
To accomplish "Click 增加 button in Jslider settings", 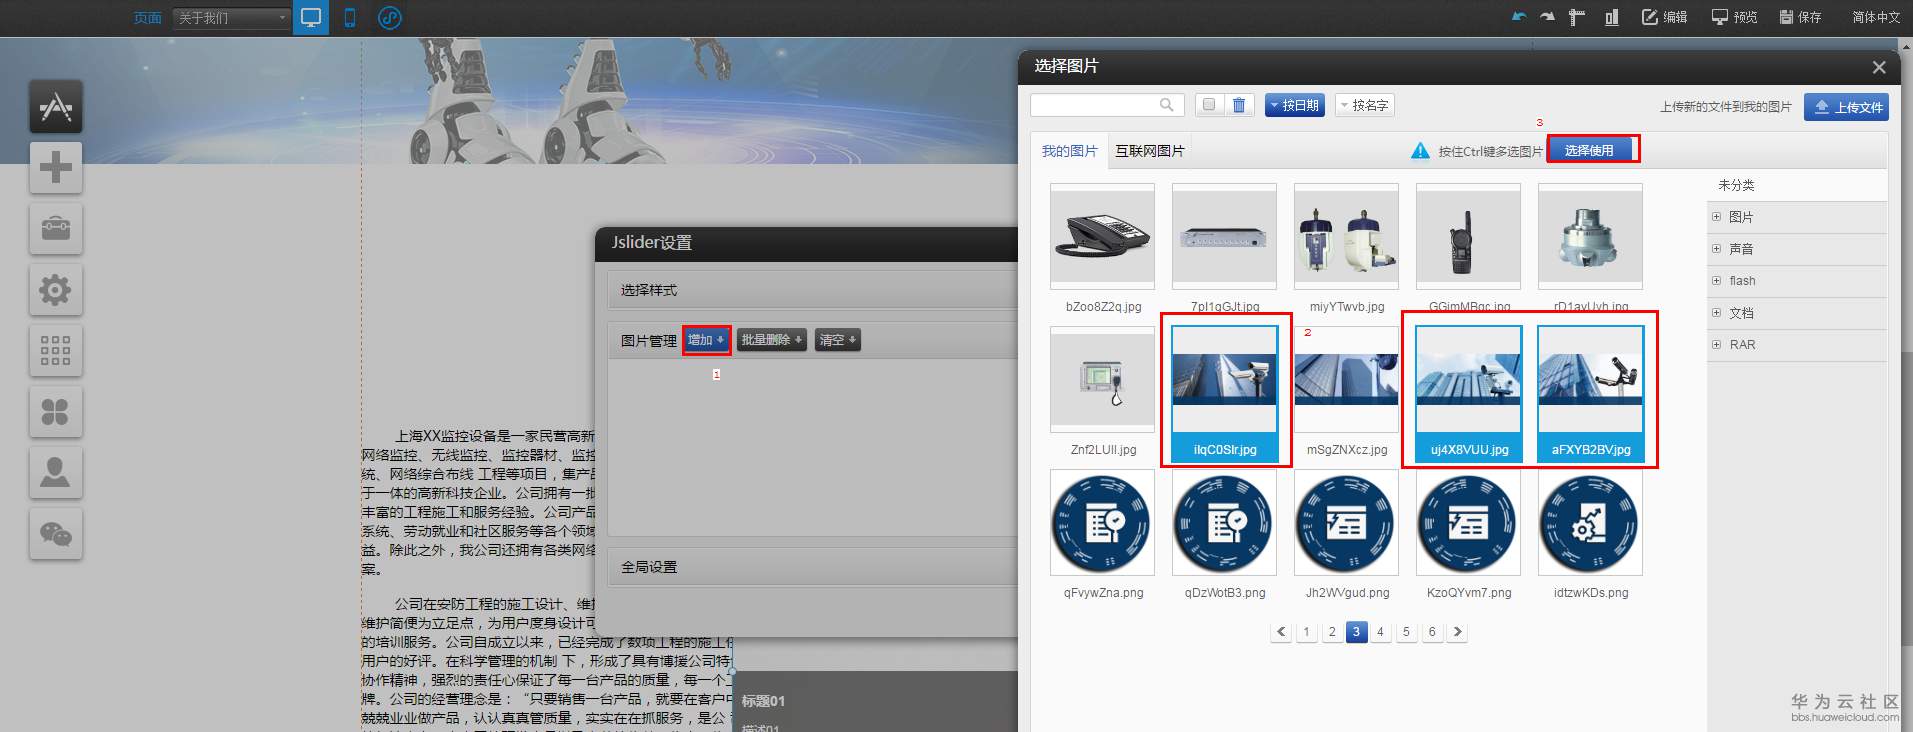I will coord(706,340).
